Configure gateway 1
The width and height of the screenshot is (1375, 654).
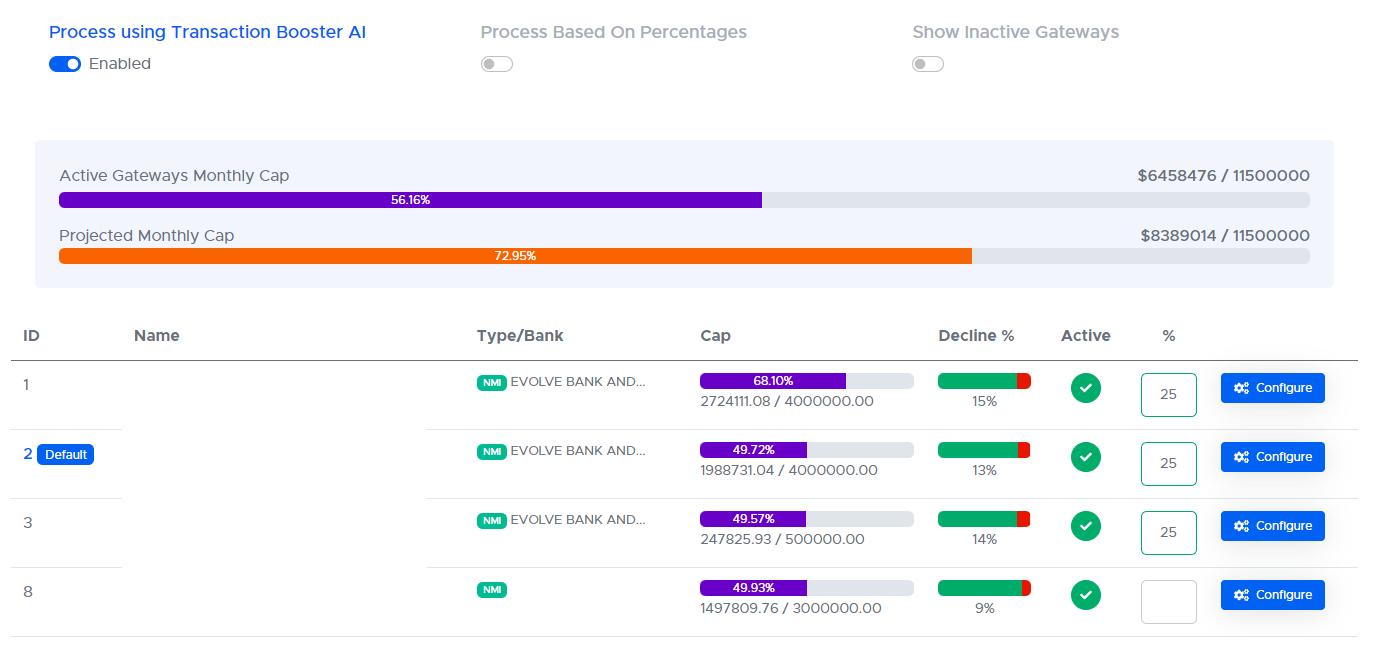click(x=1272, y=388)
